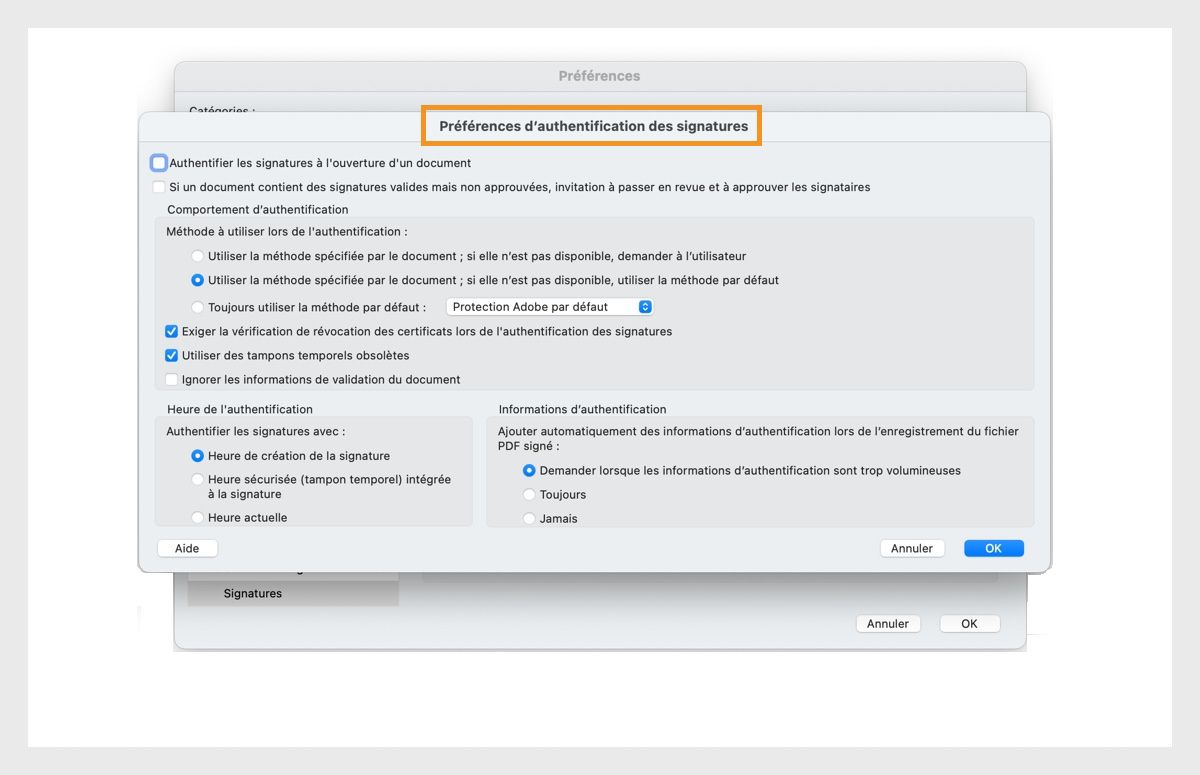Choose "Toujours utiliser la méthode par défaut"
1200x775 pixels.
(197, 307)
